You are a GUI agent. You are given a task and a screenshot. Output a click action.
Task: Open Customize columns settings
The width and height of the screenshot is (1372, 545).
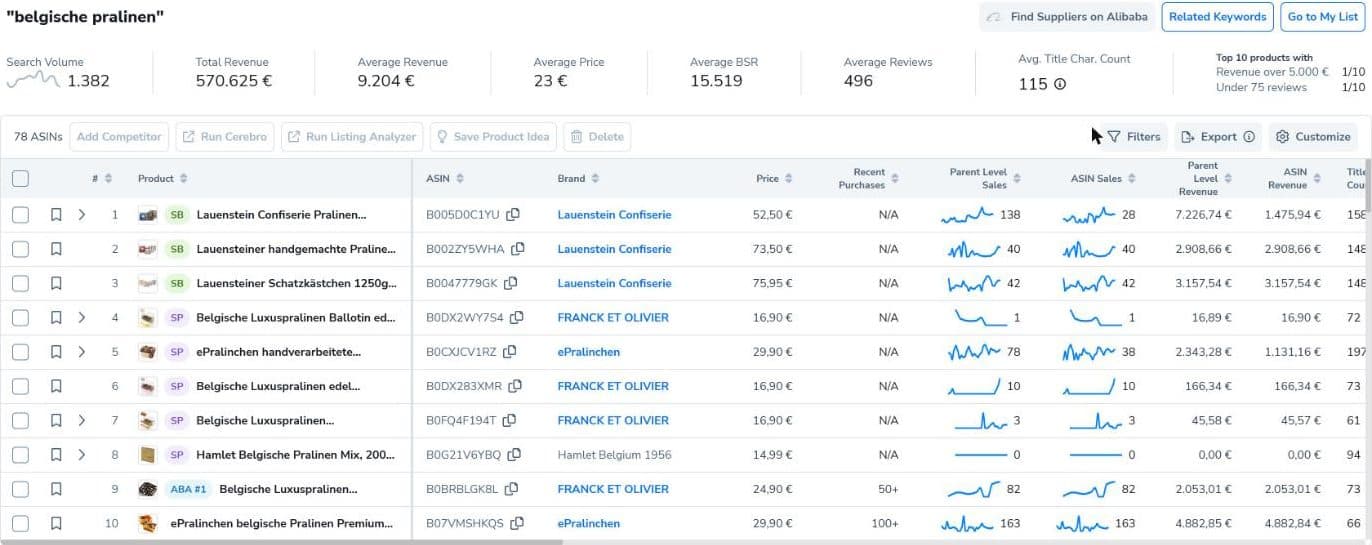tap(1313, 137)
